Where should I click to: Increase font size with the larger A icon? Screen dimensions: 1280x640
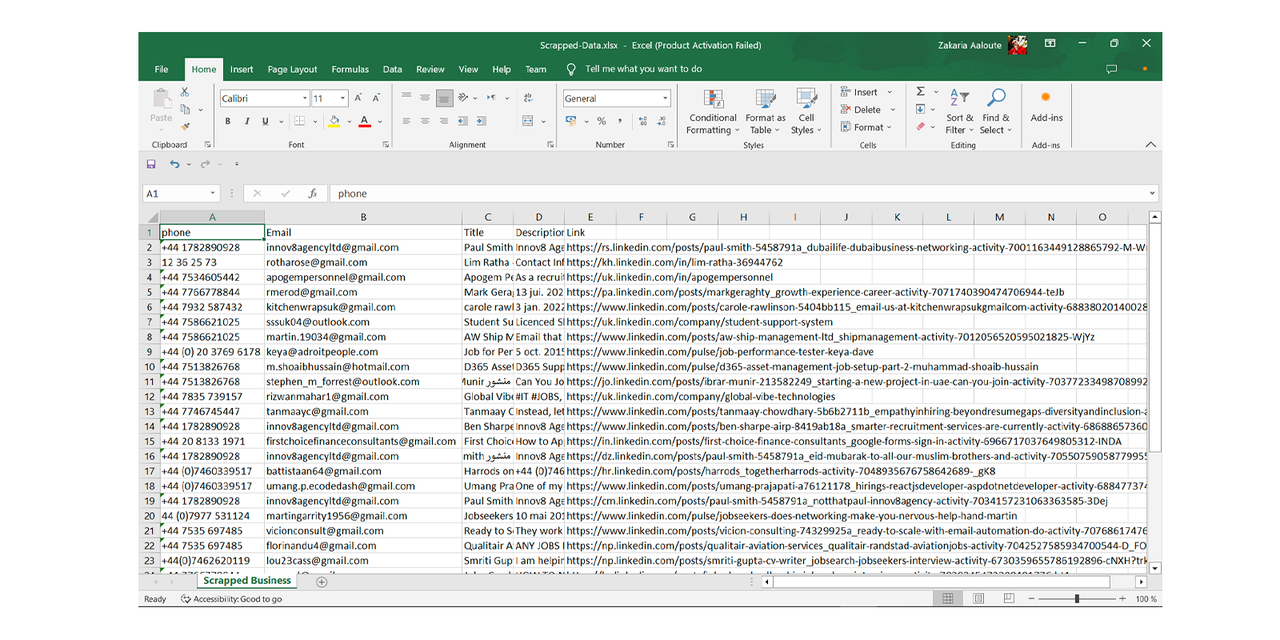(360, 98)
